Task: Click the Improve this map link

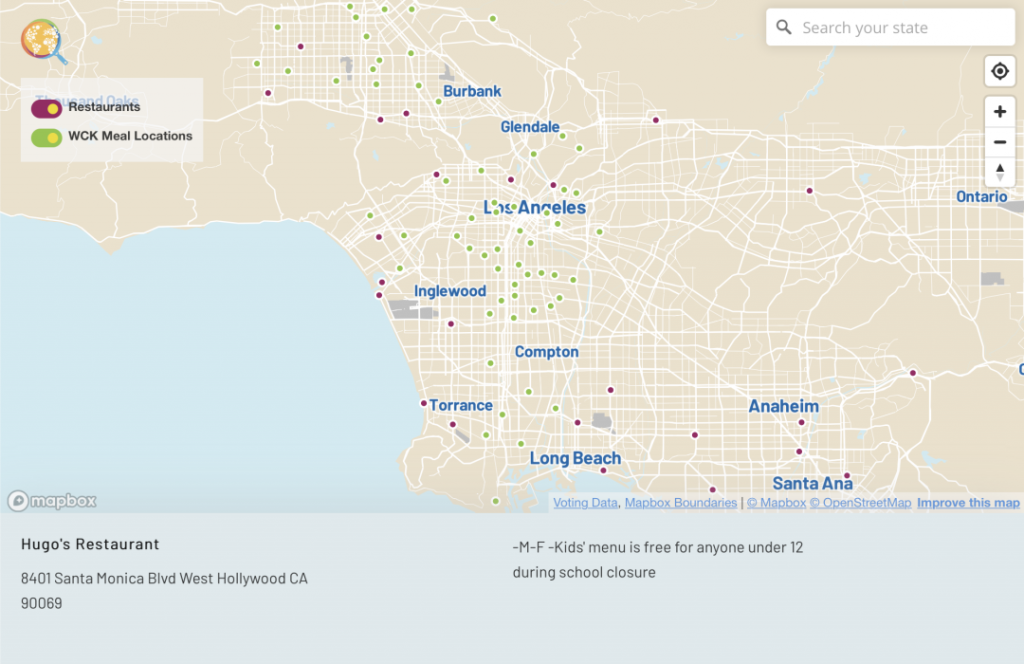Action: pos(968,503)
